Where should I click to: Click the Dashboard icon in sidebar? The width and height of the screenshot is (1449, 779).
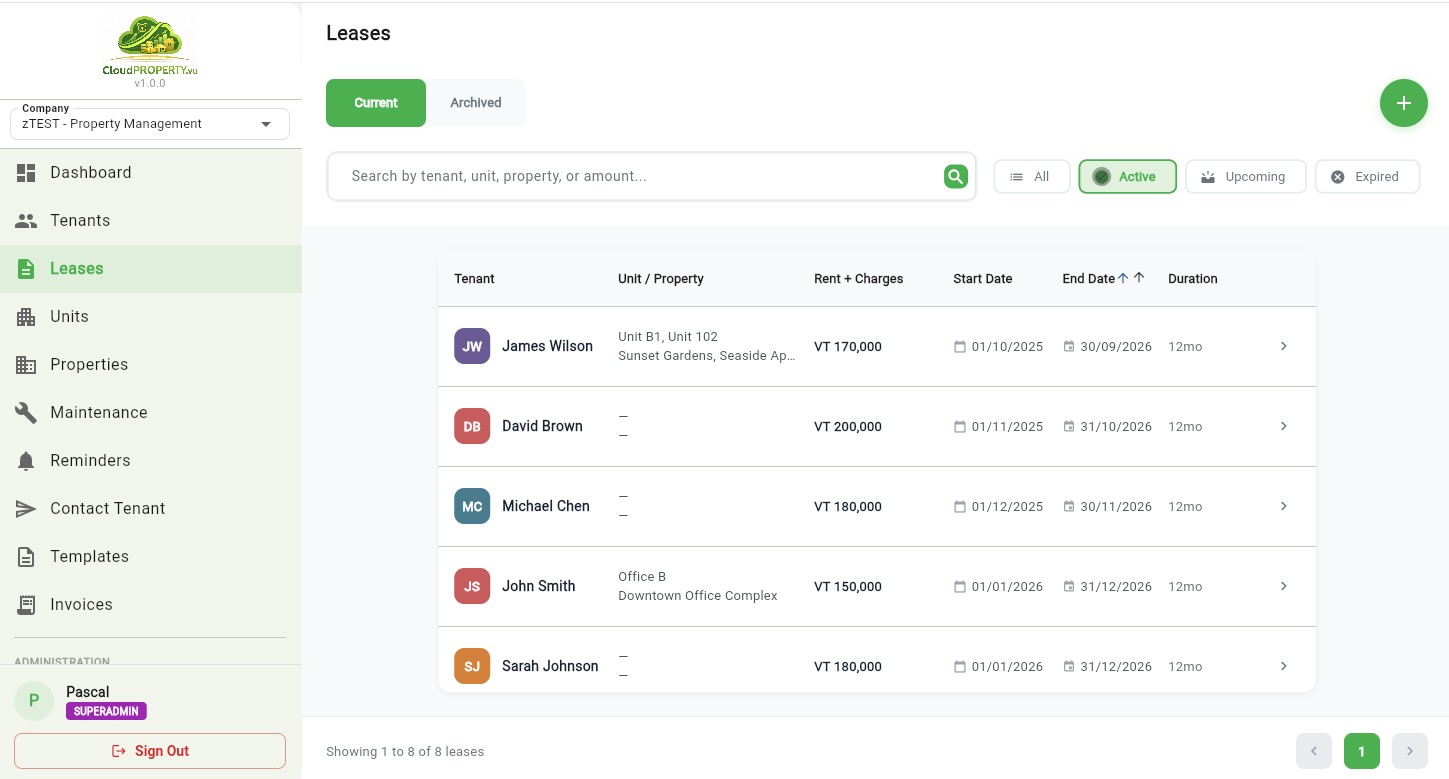[26, 173]
